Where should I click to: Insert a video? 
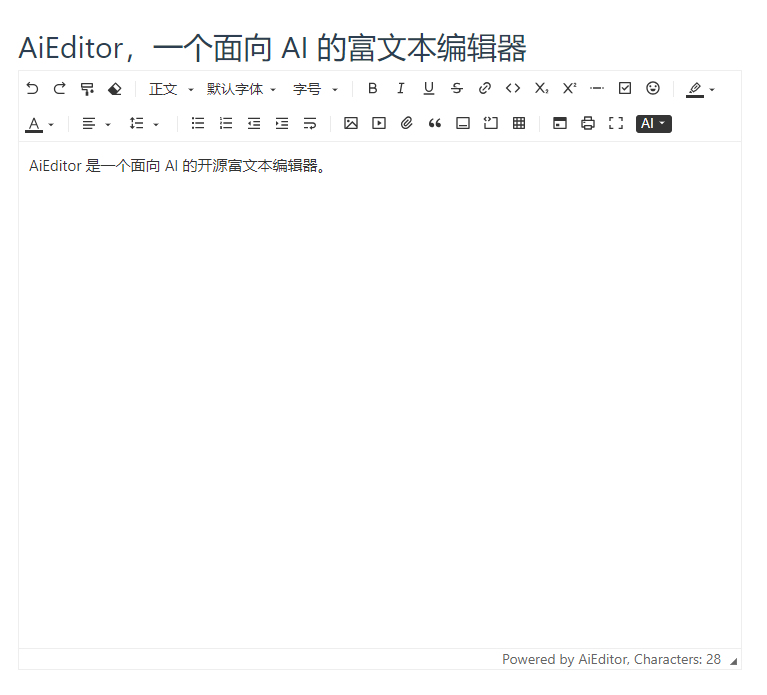coord(379,123)
